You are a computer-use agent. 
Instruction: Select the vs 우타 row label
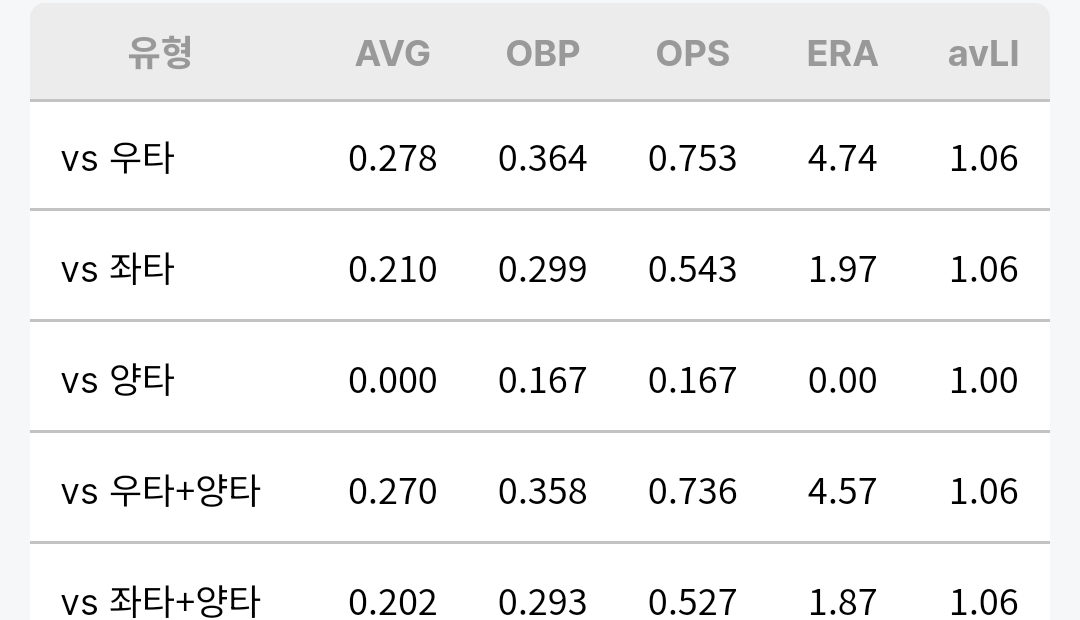pos(117,158)
